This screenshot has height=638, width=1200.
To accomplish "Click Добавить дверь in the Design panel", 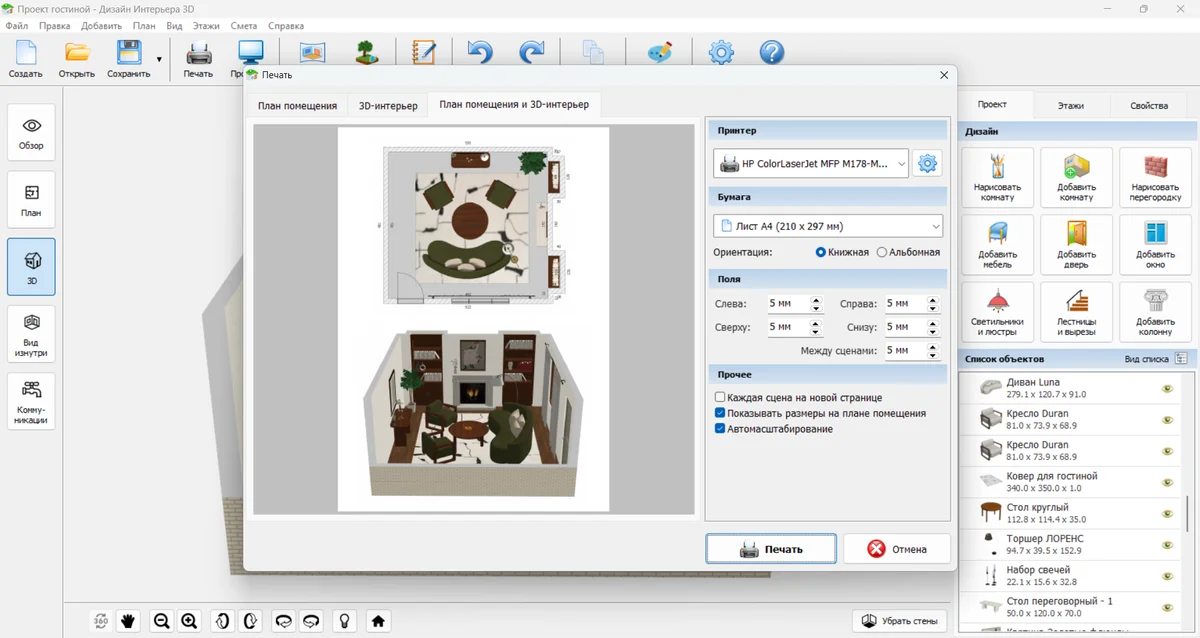I will click(1076, 245).
